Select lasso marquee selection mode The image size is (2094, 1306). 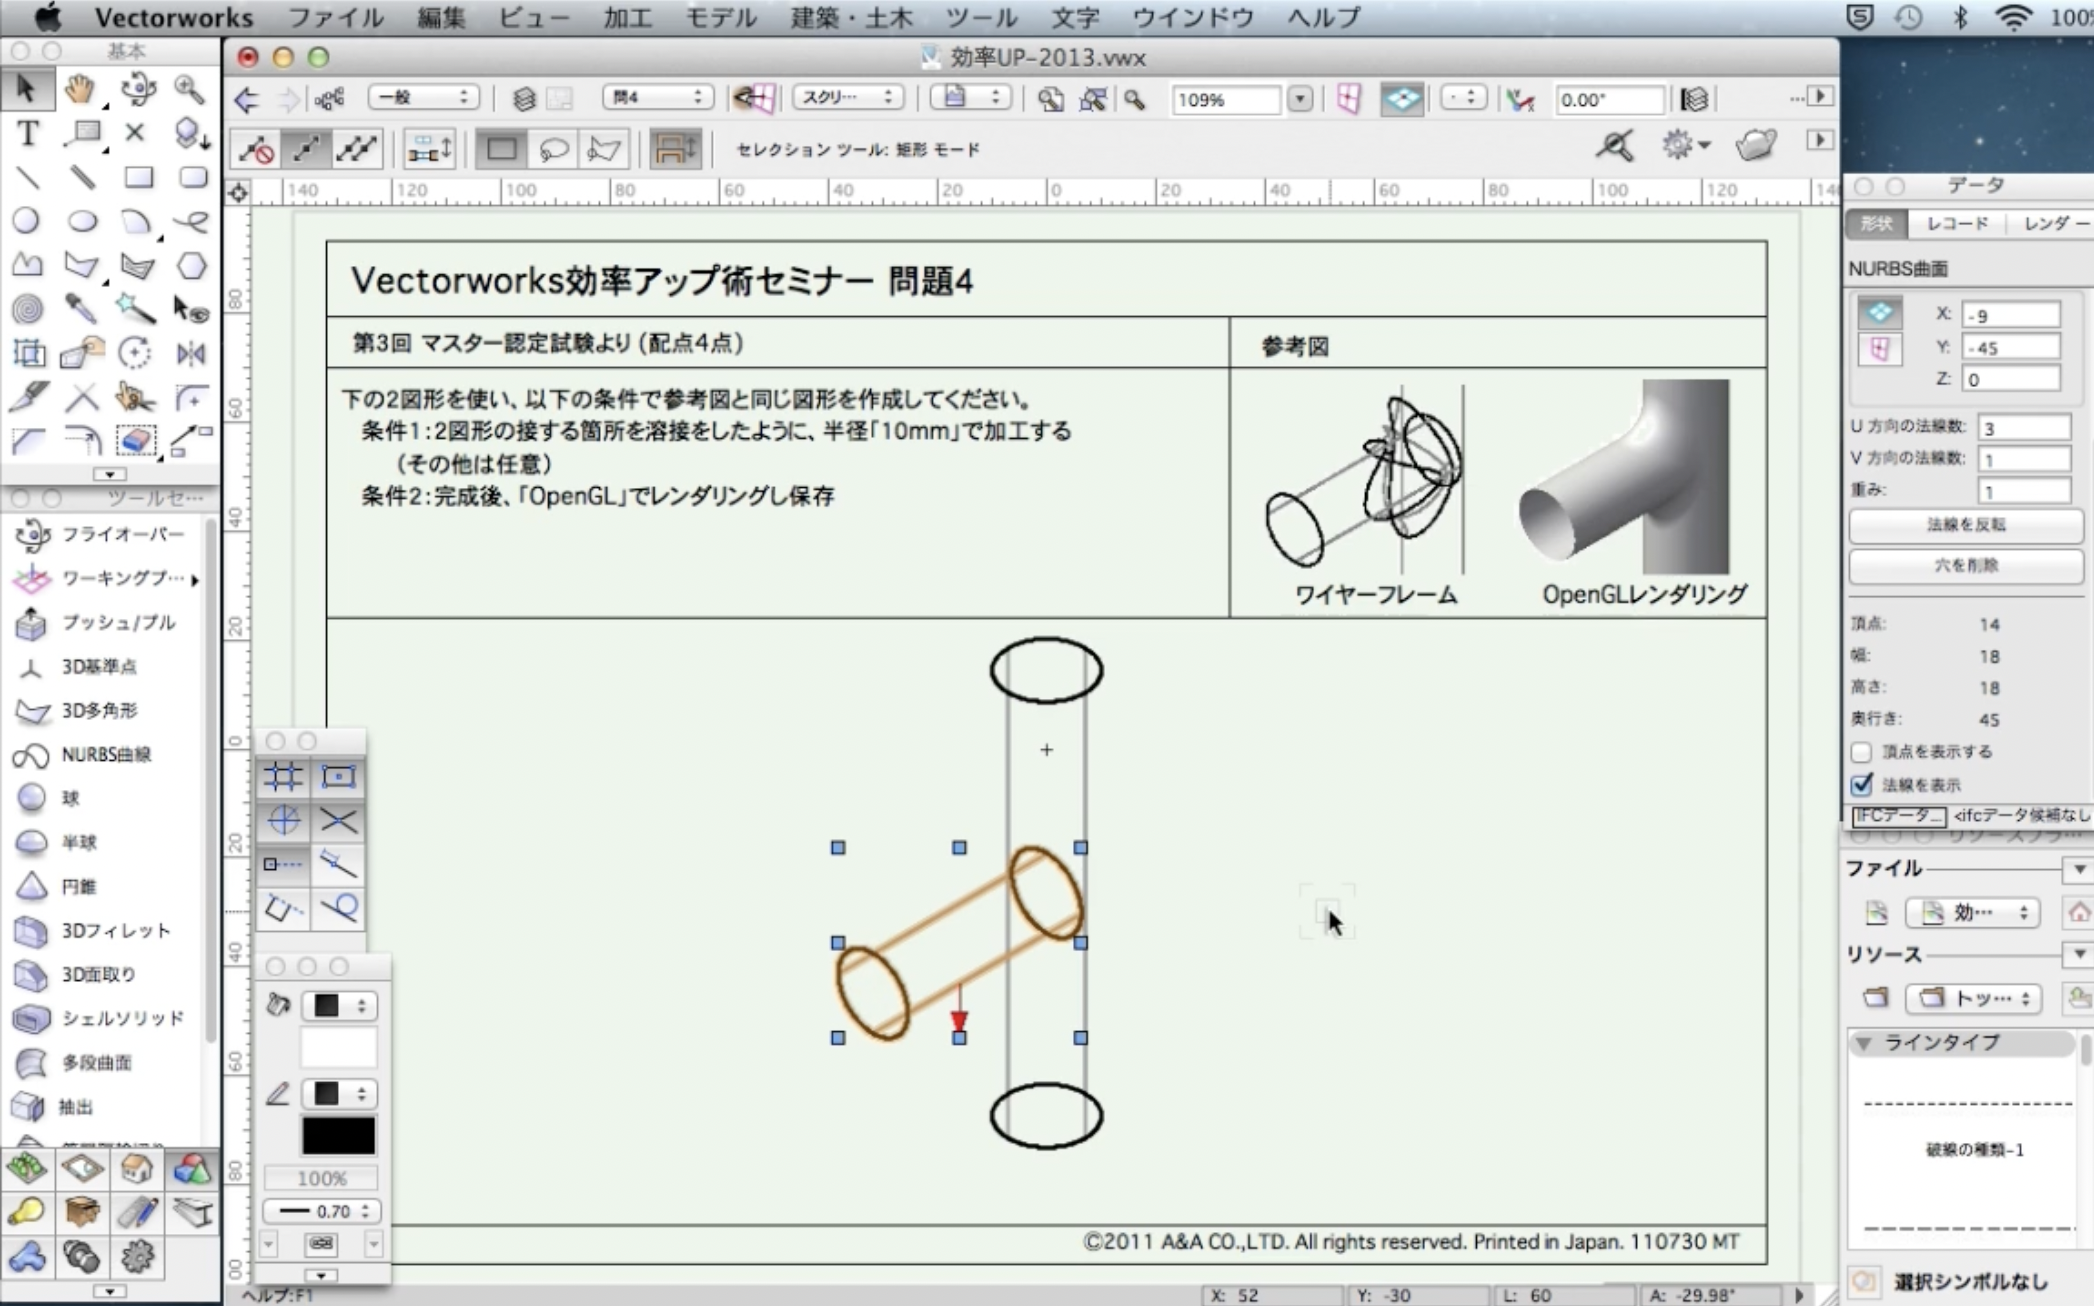(x=553, y=149)
